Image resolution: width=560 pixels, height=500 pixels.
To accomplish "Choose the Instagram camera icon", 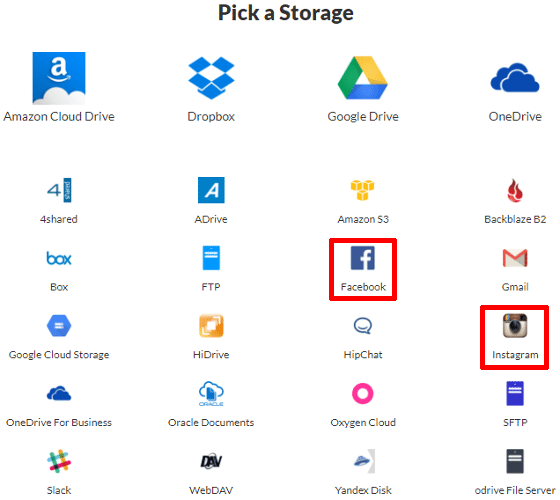I will (x=515, y=326).
